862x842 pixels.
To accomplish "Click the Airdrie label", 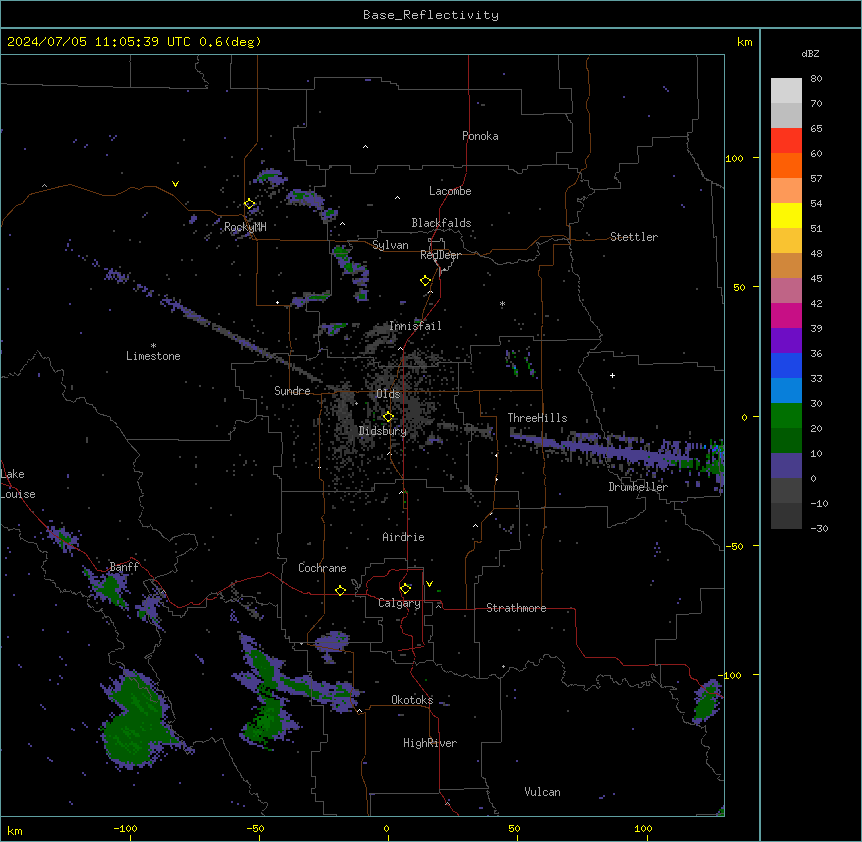I will [403, 537].
